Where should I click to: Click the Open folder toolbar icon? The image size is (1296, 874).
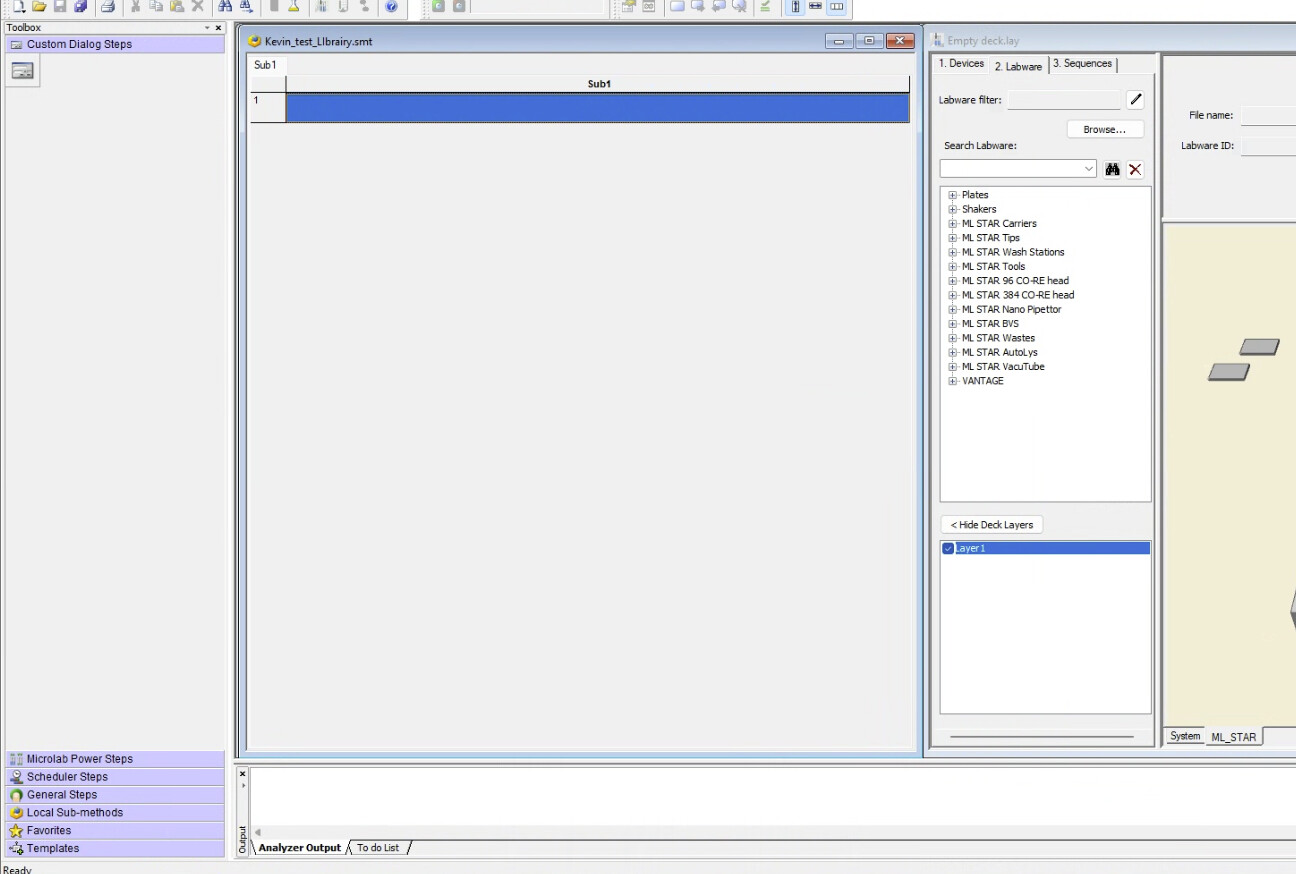[x=39, y=7]
